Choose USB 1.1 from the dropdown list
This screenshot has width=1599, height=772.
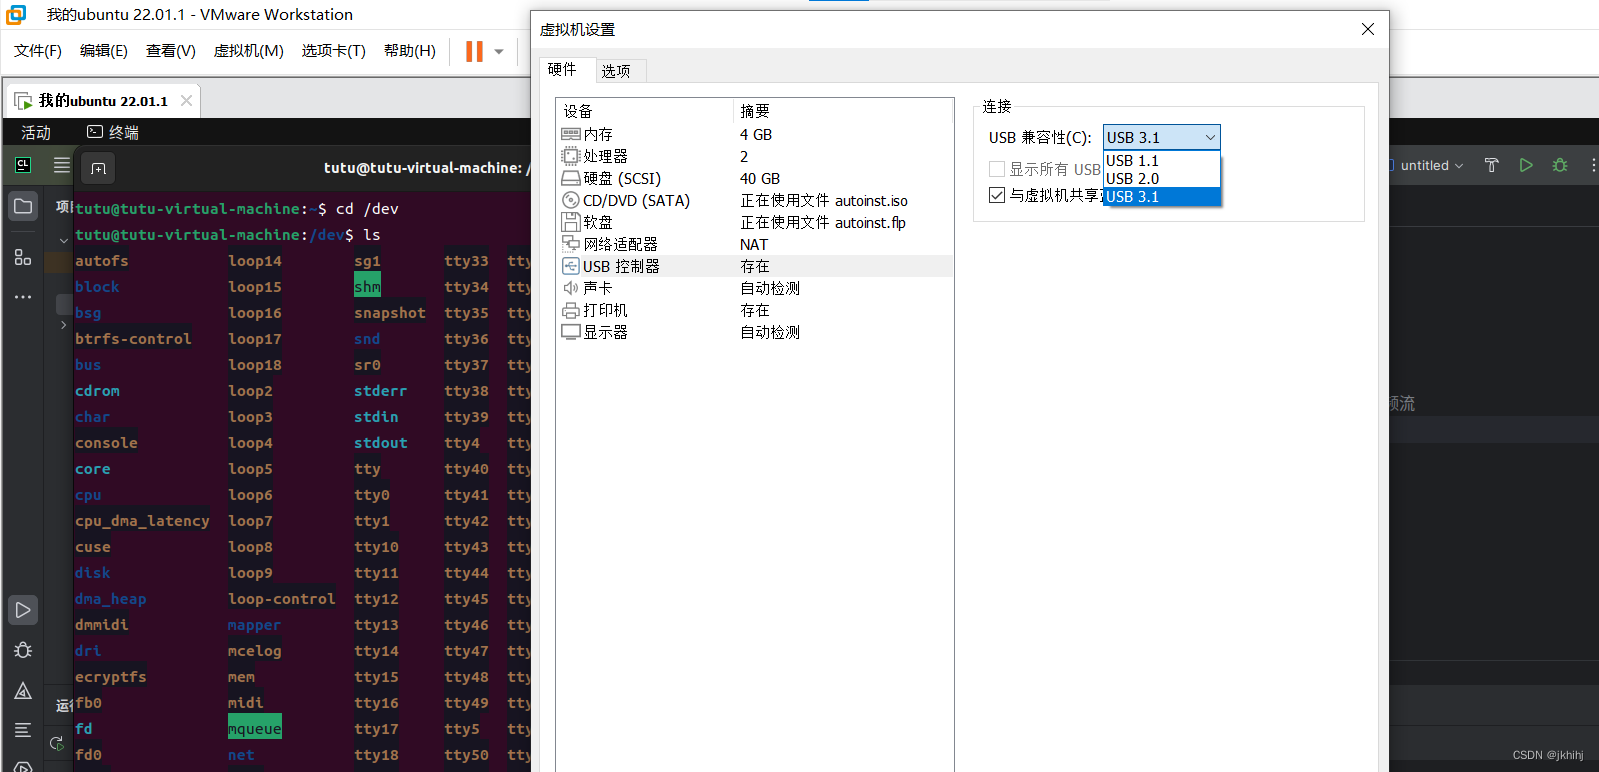(1161, 161)
